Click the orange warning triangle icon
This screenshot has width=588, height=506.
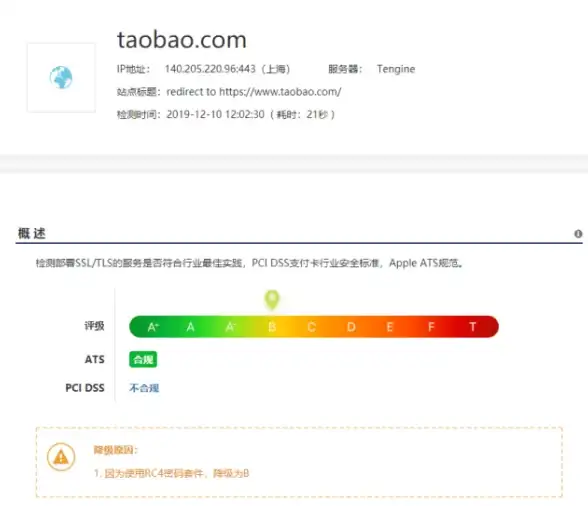[x=61, y=457]
